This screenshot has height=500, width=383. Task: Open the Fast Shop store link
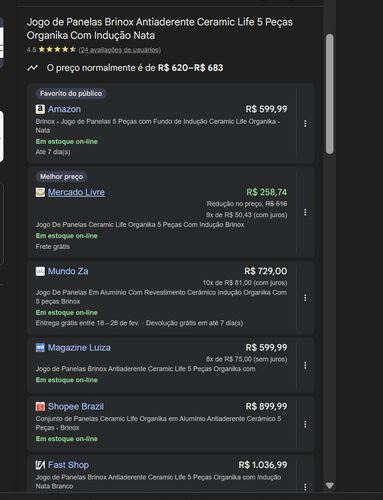pos(68,465)
